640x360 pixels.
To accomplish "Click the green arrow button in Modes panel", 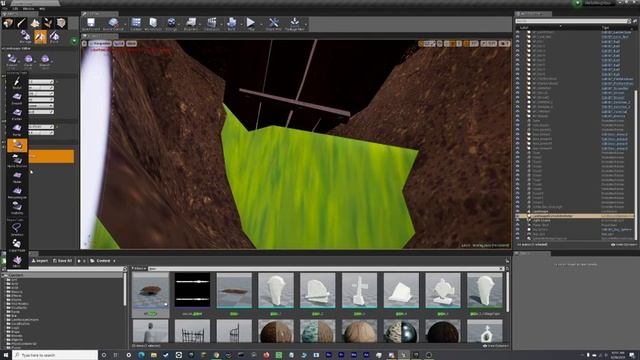I will click(x=74, y=41).
